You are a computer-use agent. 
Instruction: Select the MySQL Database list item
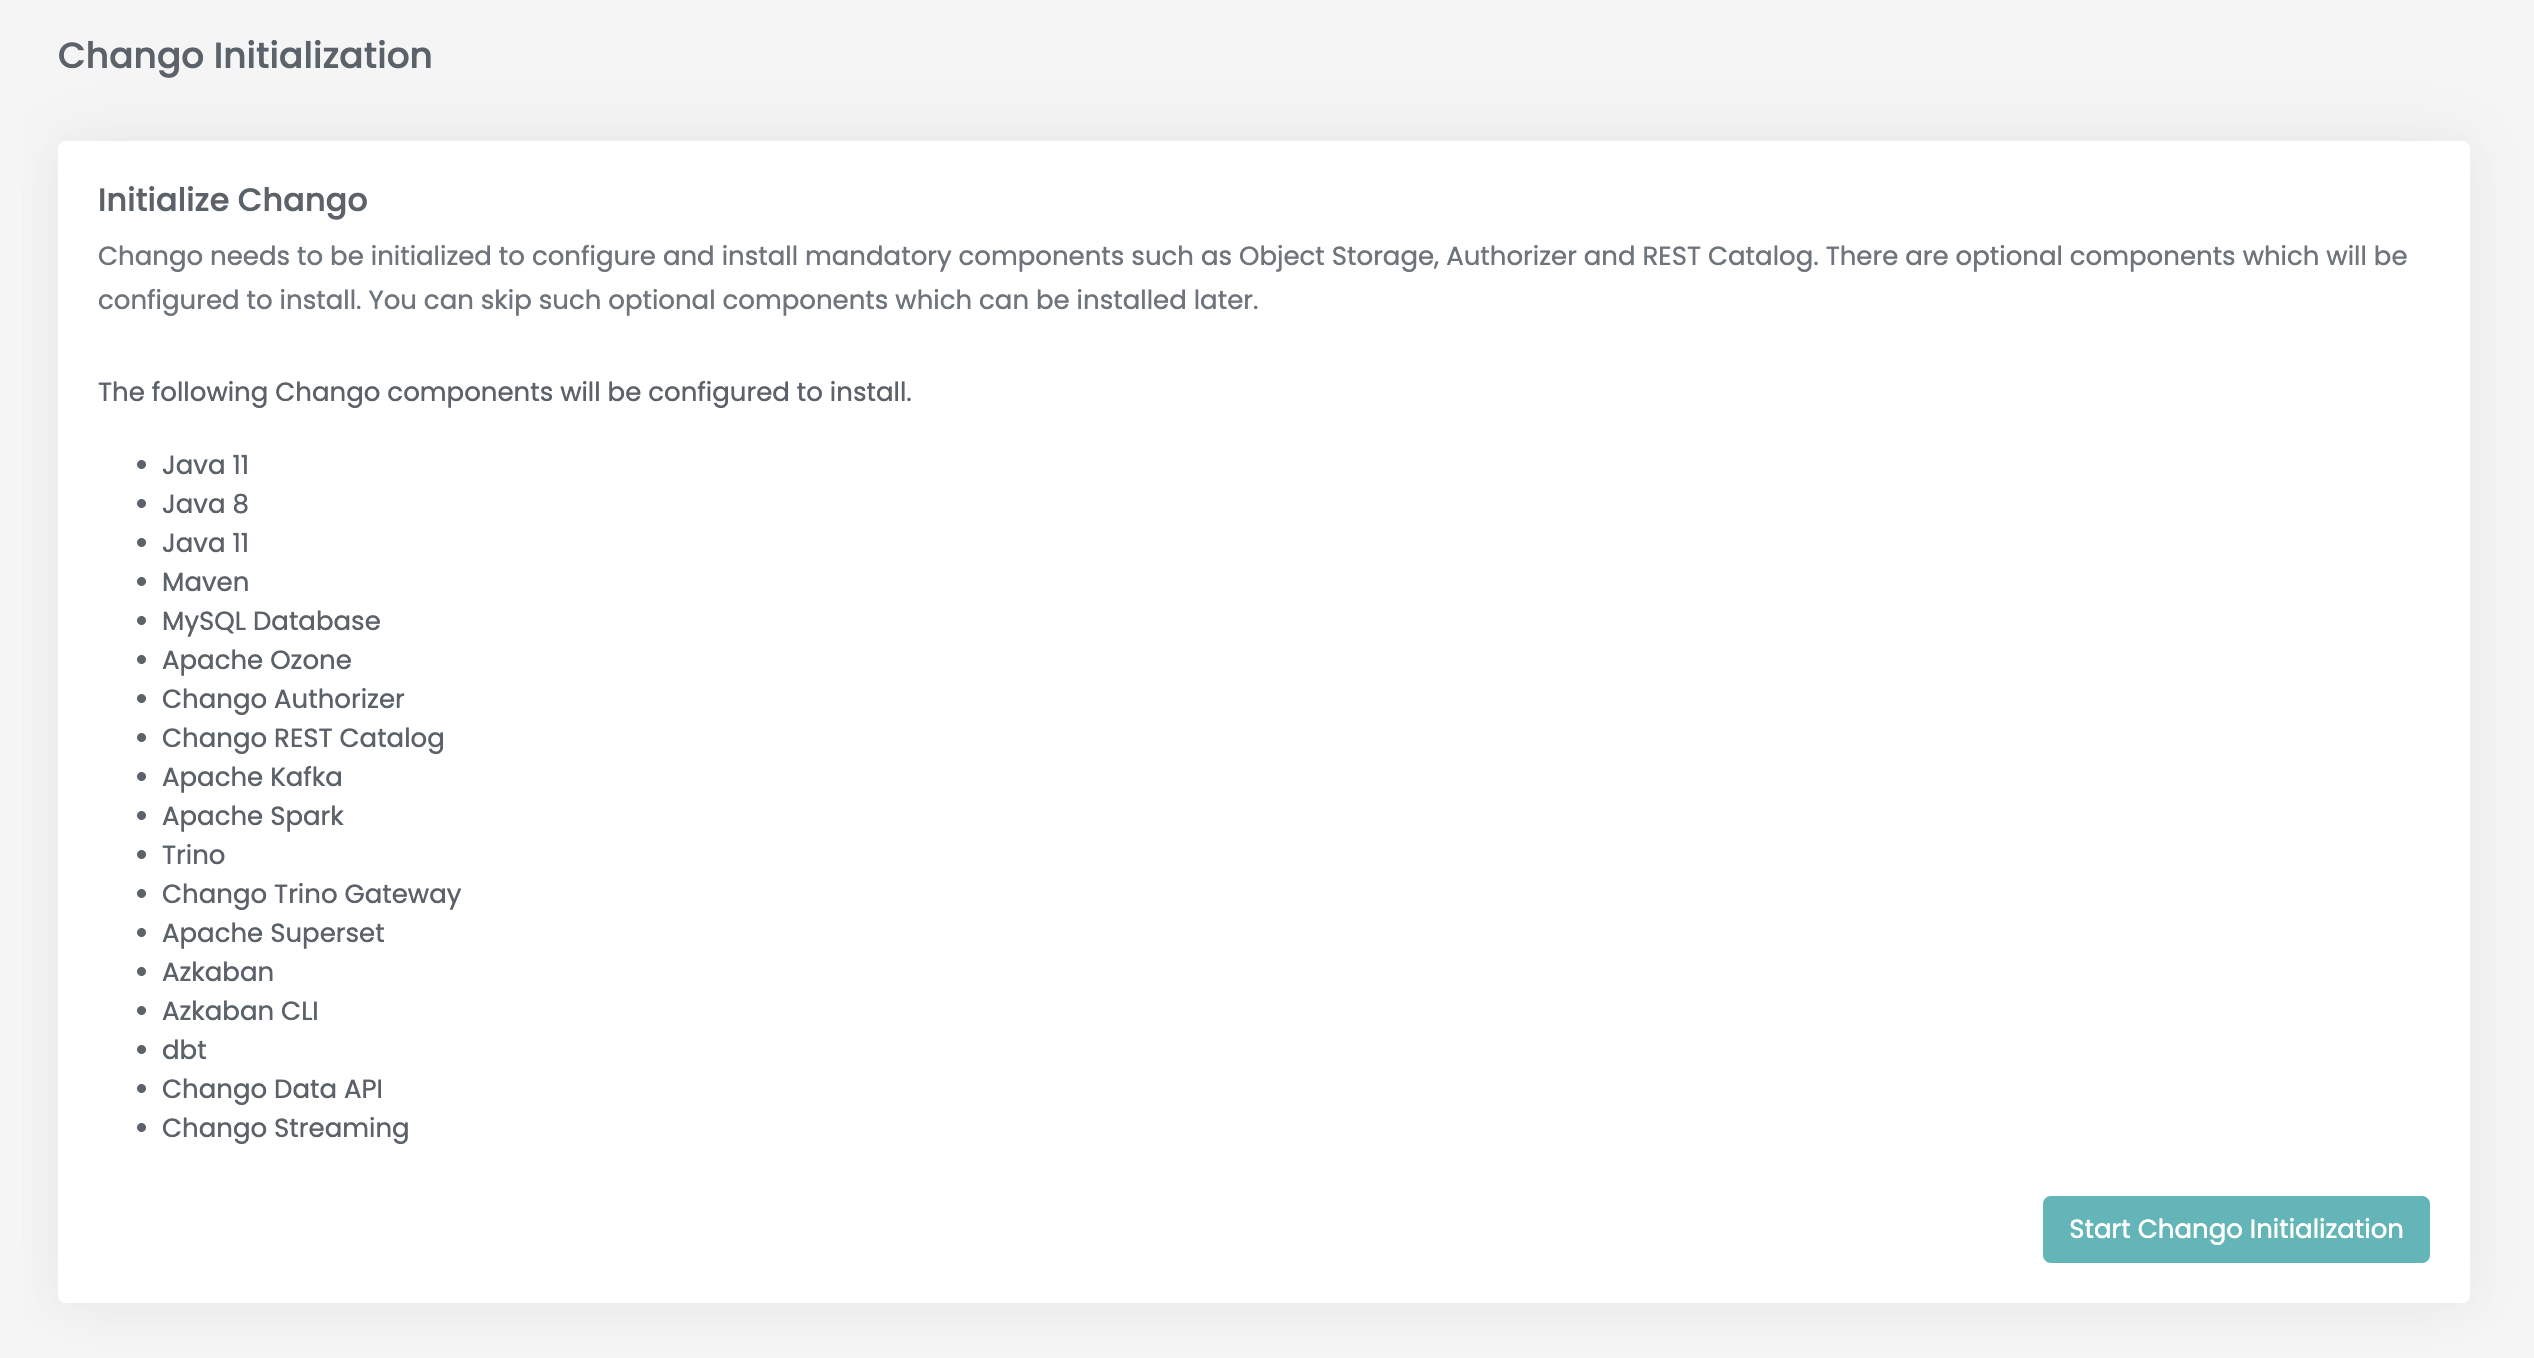pyautogui.click(x=271, y=621)
